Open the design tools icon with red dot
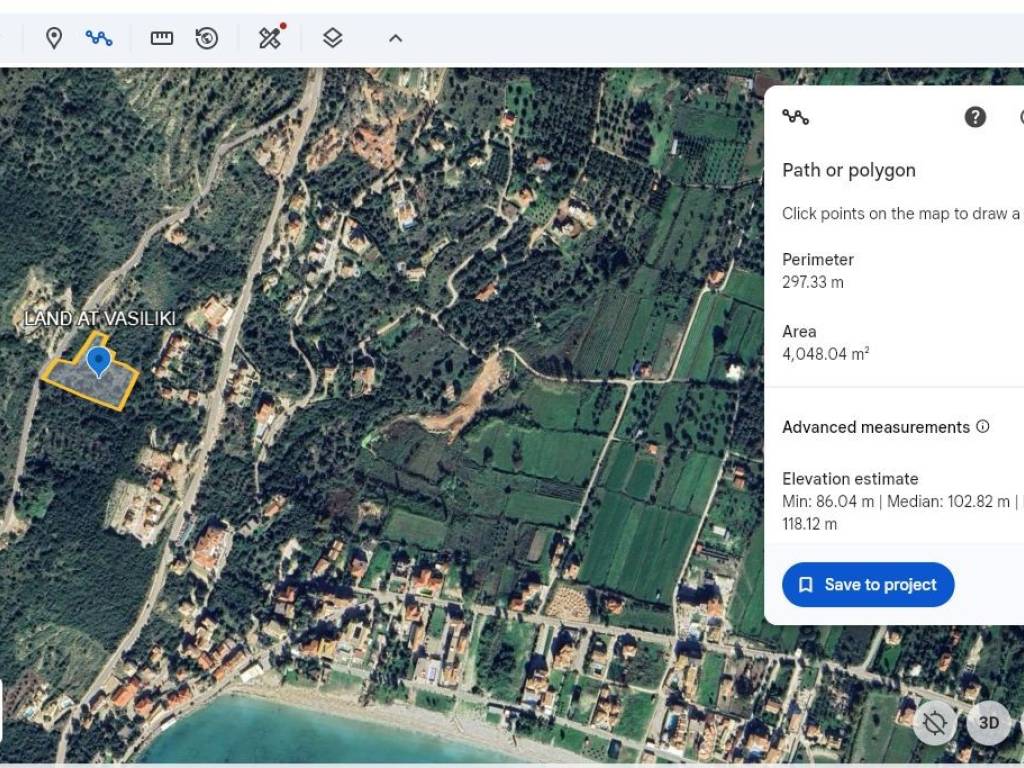The height and width of the screenshot is (768, 1024). [x=270, y=38]
